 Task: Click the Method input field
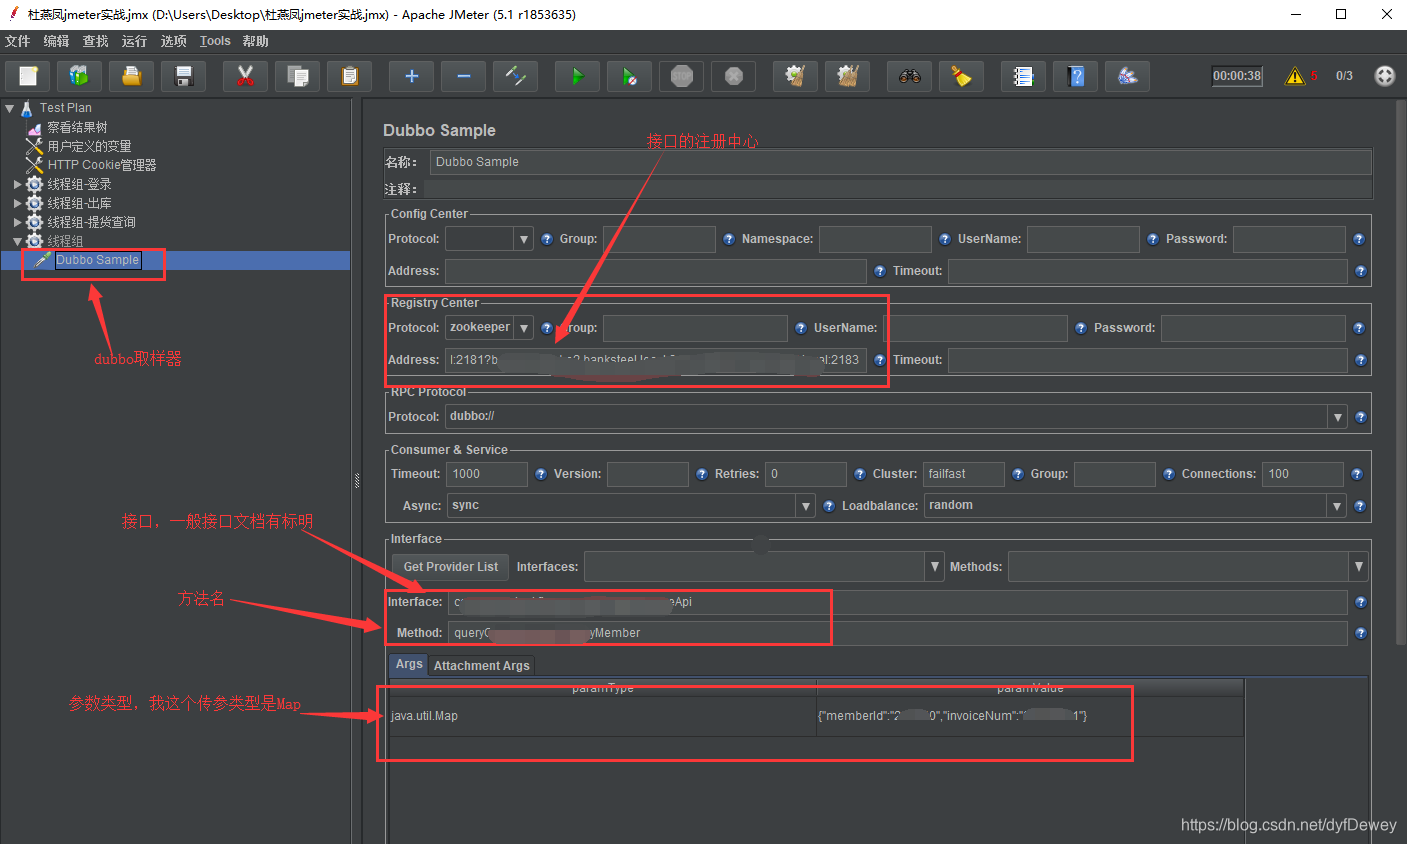pos(897,633)
